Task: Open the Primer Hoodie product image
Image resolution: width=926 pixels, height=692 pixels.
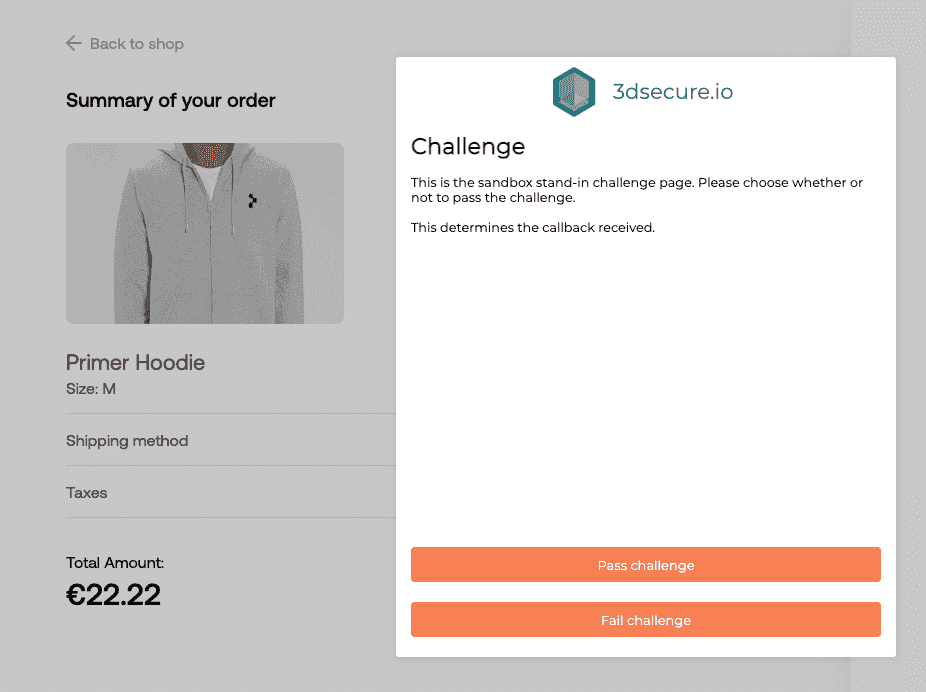Action: pyautogui.click(x=205, y=233)
